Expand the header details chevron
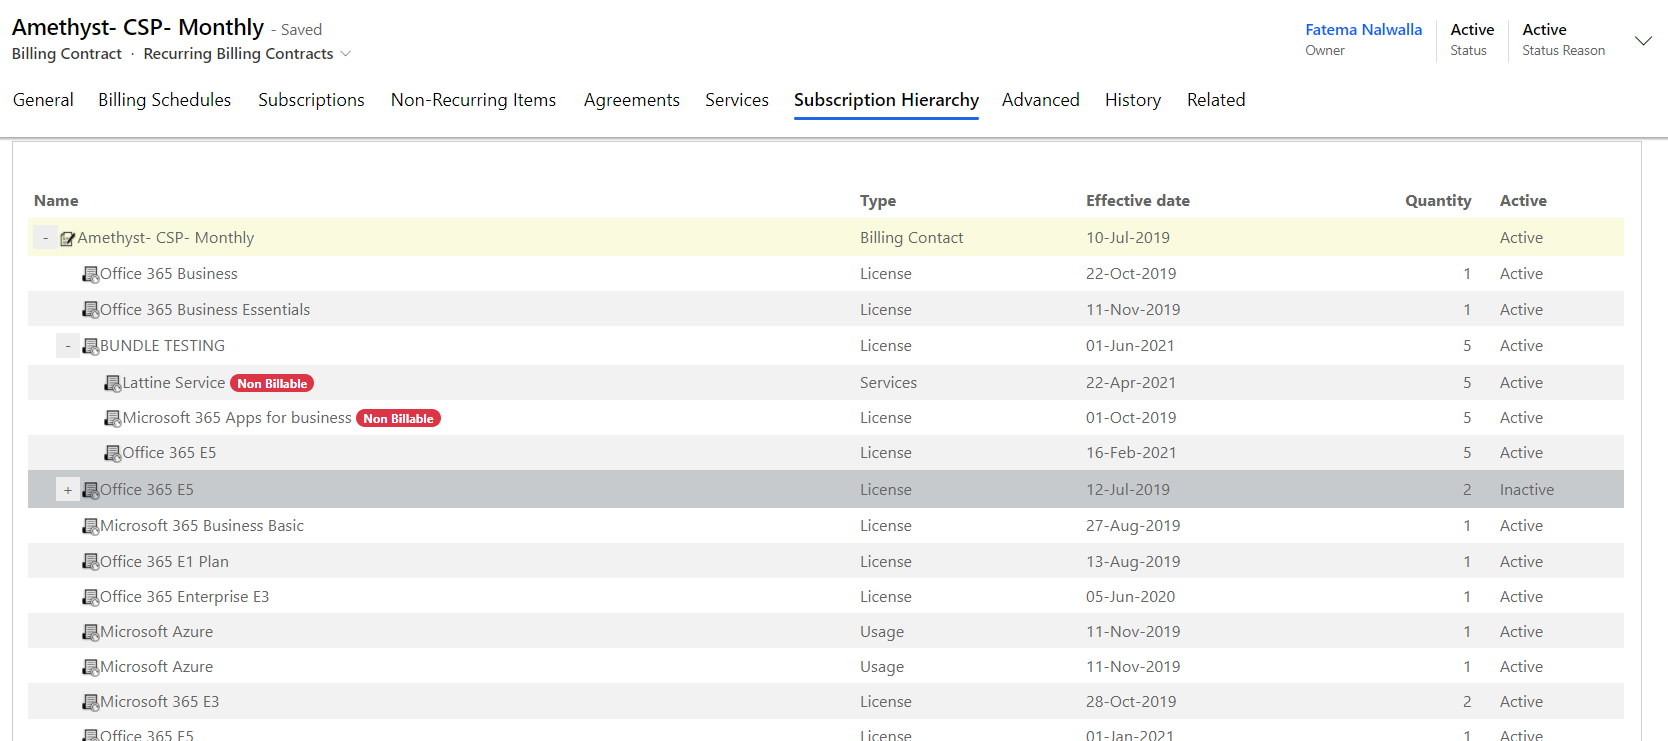The width and height of the screenshot is (1668, 741). point(1643,40)
